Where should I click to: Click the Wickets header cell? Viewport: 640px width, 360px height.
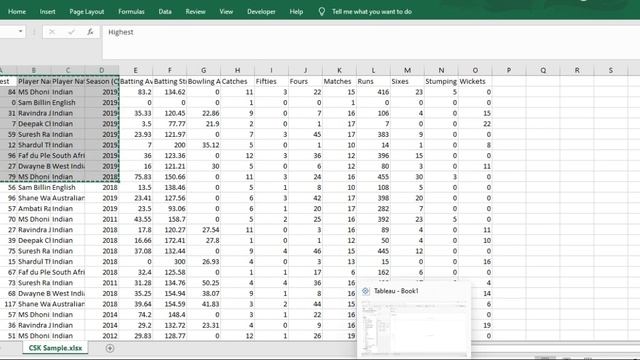coord(475,81)
